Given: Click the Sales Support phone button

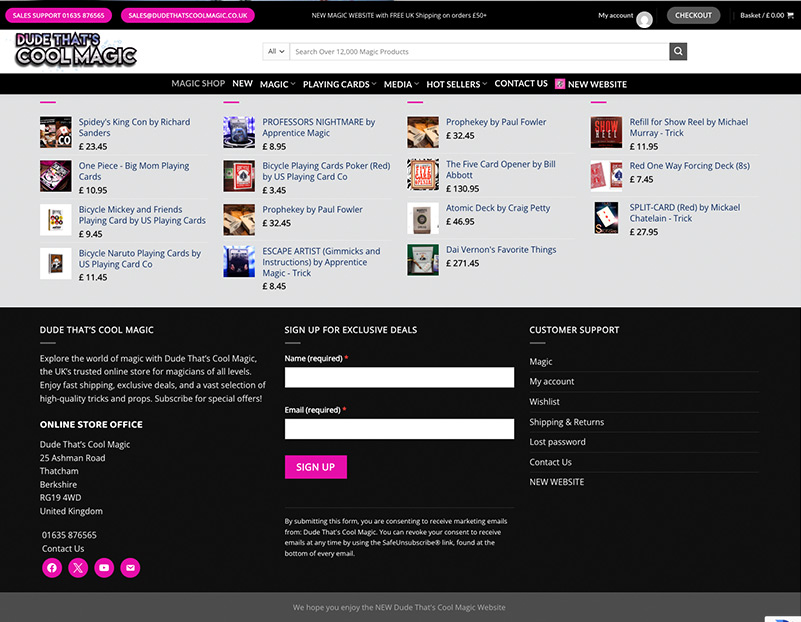Looking at the screenshot, I should 58,15.
